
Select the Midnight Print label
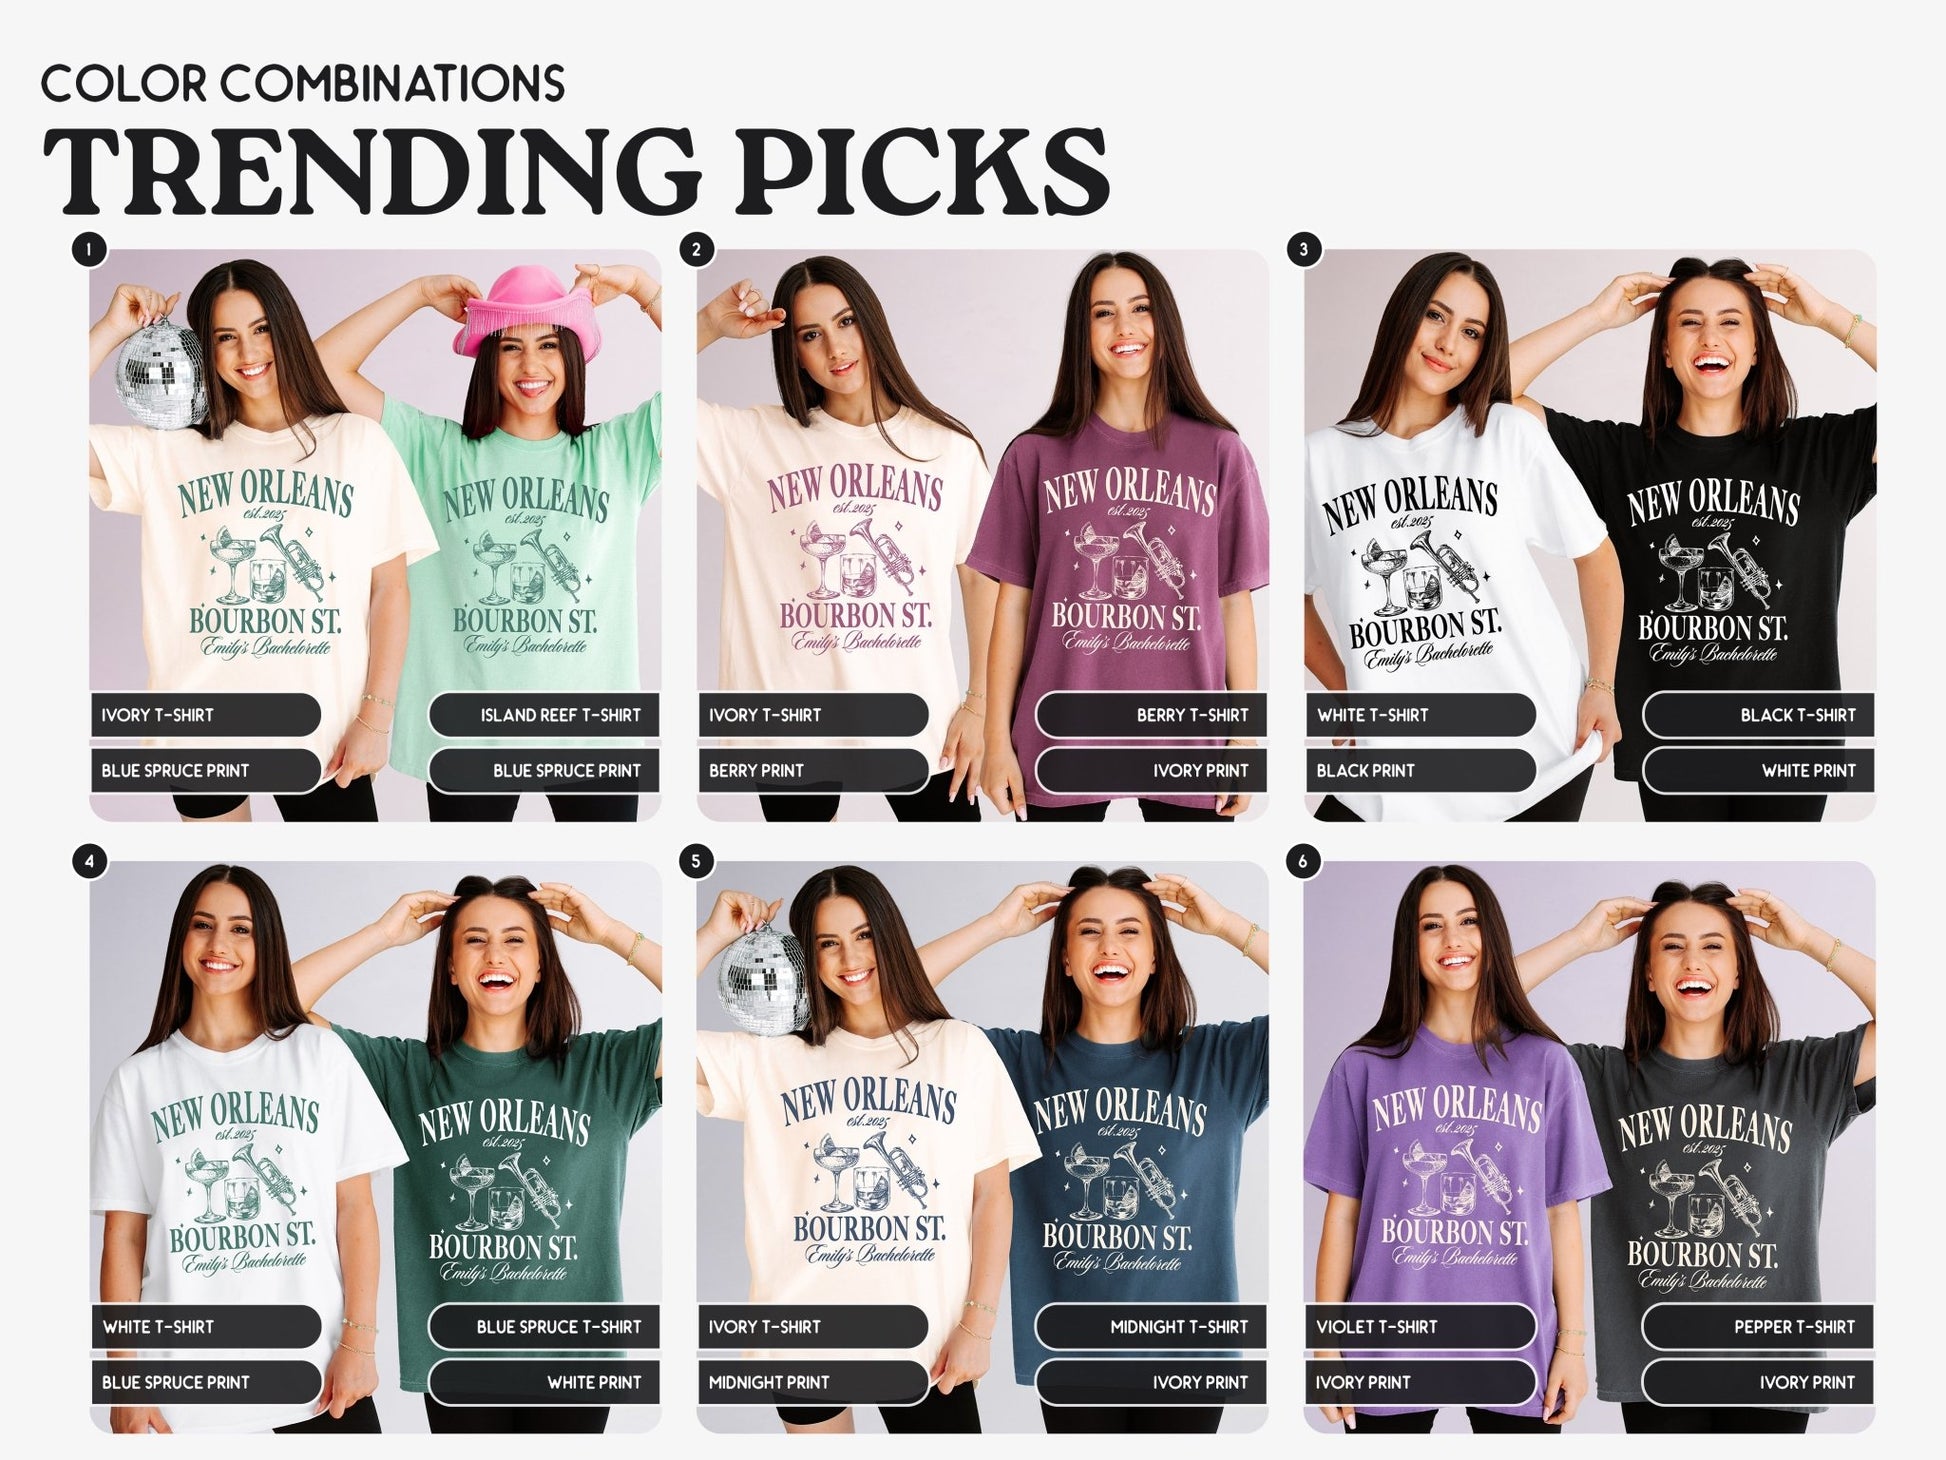(x=813, y=1383)
